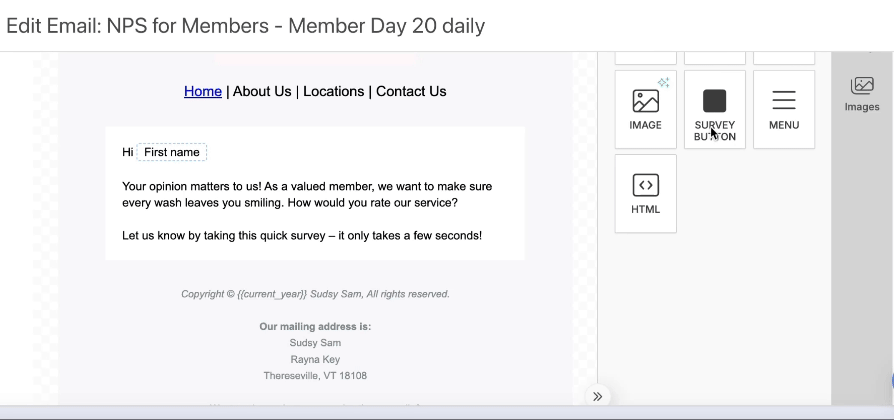This screenshot has width=894, height=420.
Task: Click the 'Hi' greeting text
Action: coord(127,152)
